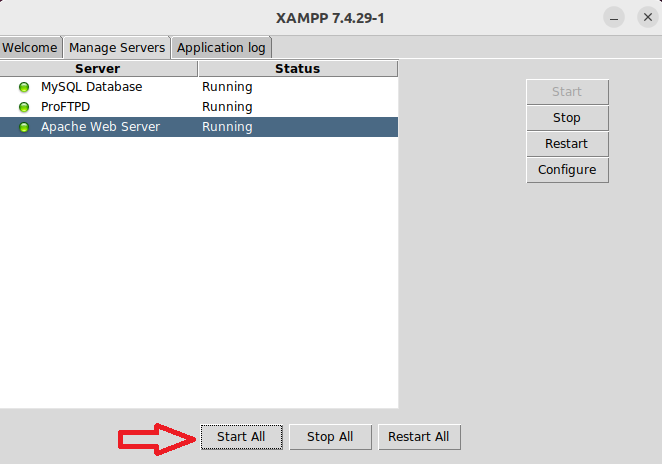The height and width of the screenshot is (464, 662).
Task: Restart the selected Apache server
Action: (x=566, y=144)
